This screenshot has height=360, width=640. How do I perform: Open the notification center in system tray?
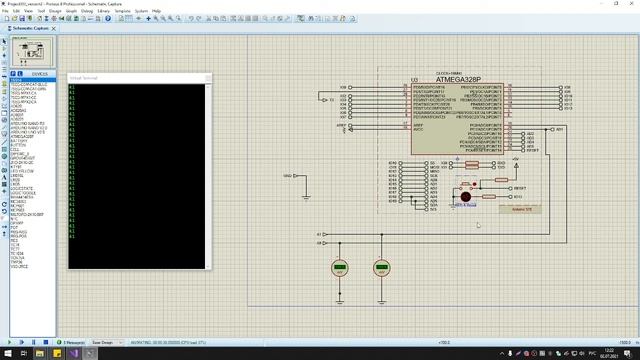[x=627, y=353]
